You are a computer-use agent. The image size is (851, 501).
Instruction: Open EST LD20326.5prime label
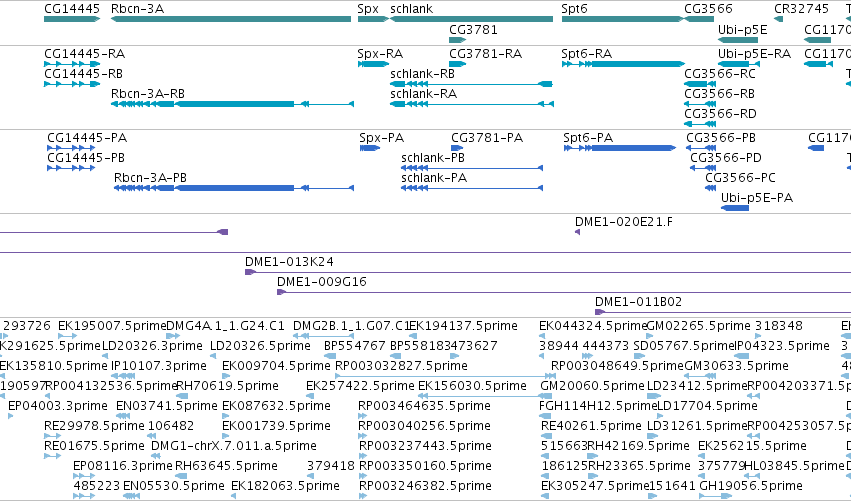pyautogui.click(x=260, y=346)
